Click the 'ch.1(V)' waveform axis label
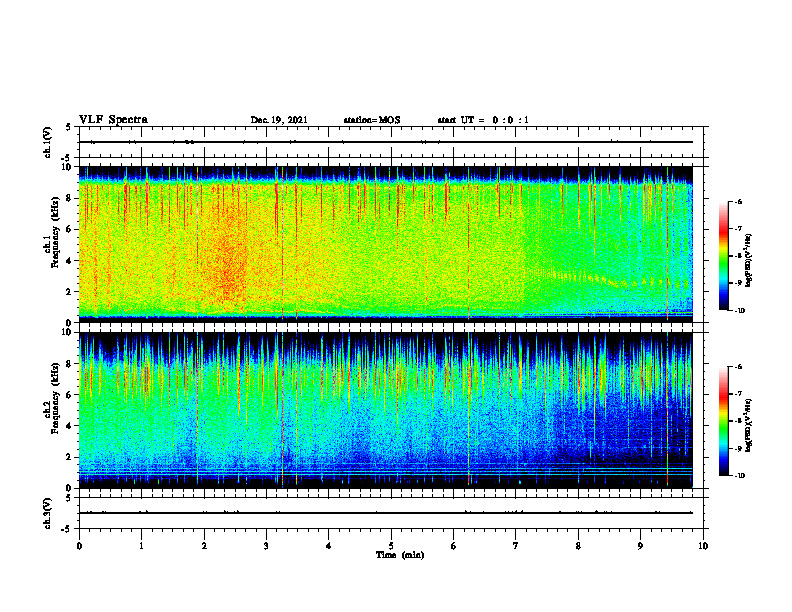The image size is (792, 612). 48,142
